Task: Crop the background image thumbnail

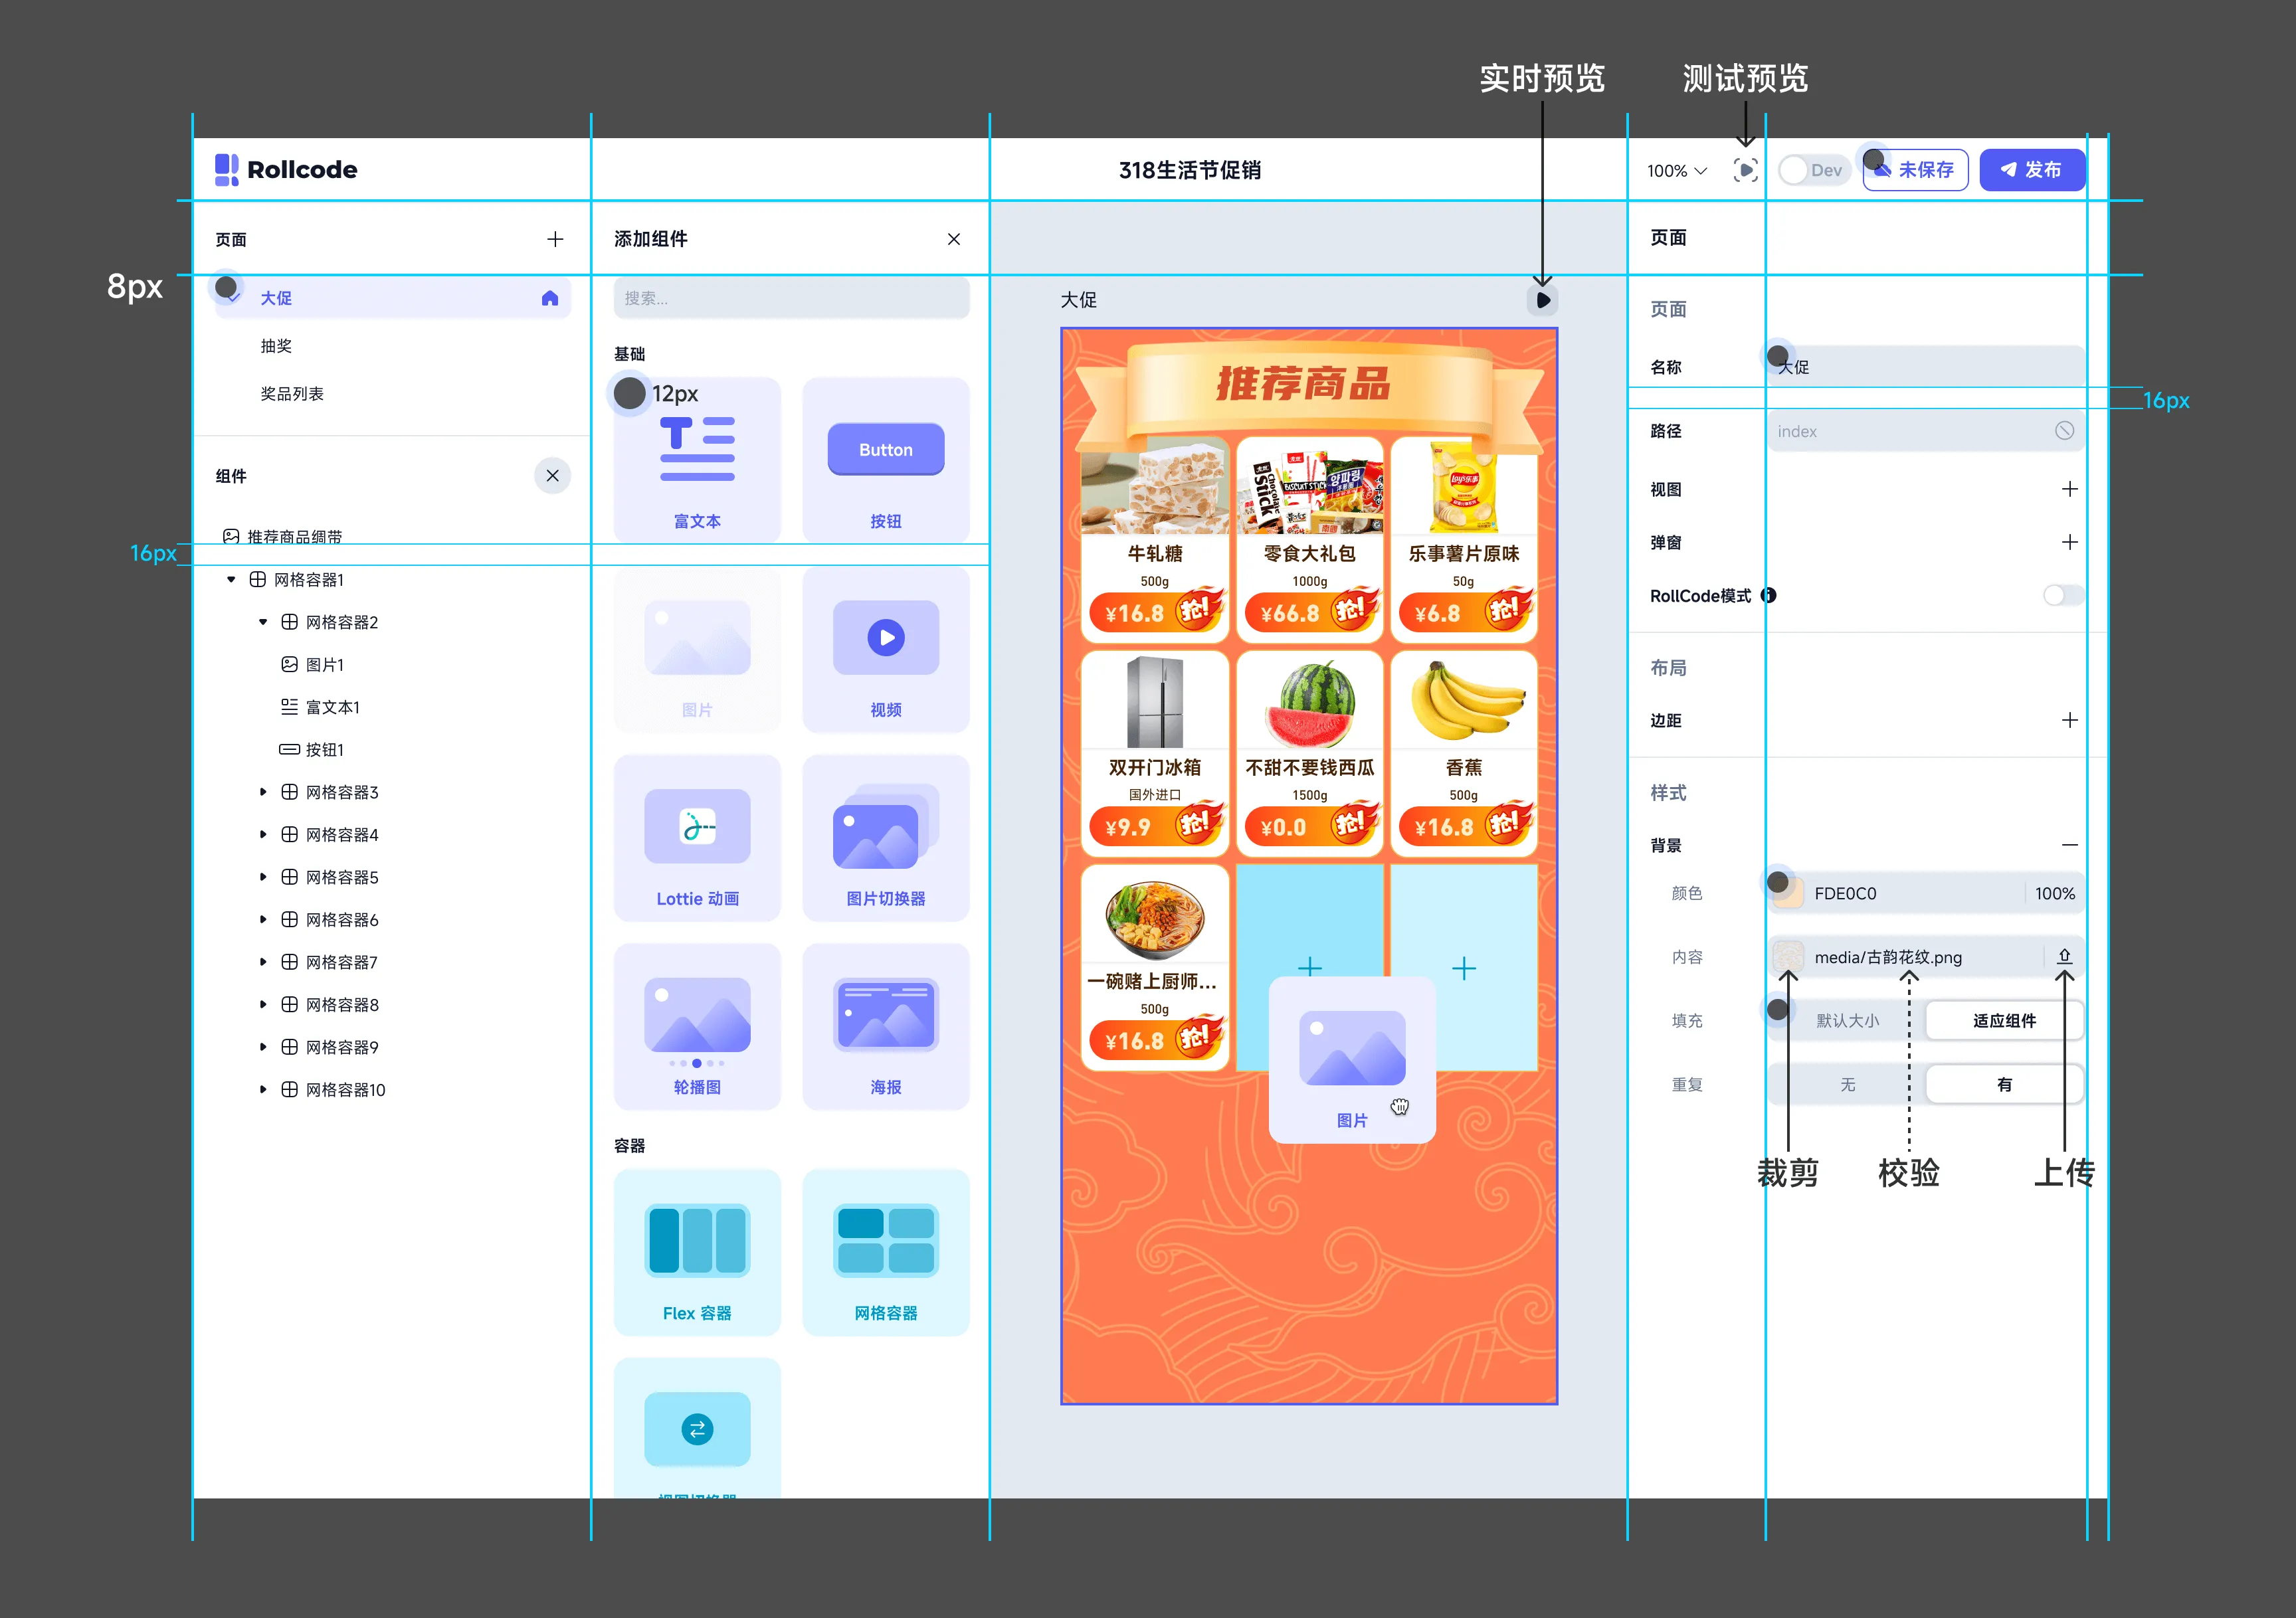Action: tap(1788, 957)
